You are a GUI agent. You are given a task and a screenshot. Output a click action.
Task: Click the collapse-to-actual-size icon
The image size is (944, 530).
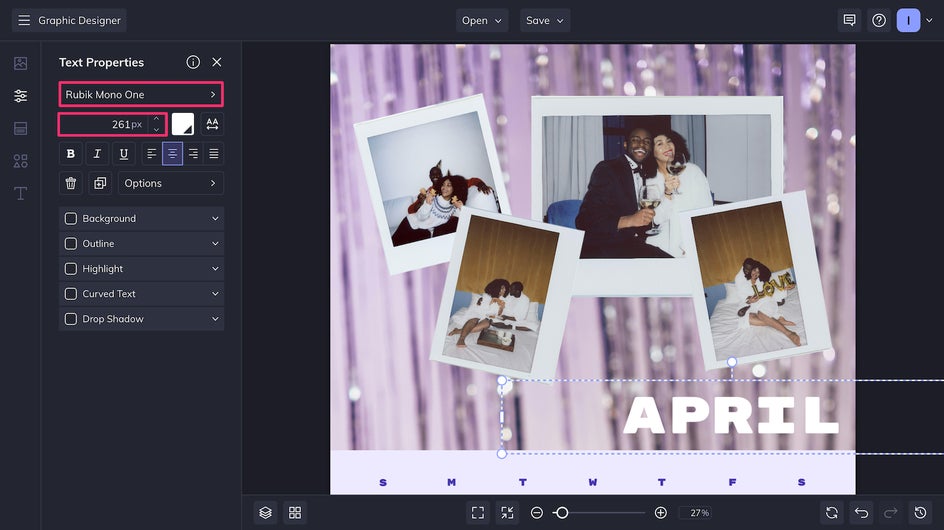(x=508, y=513)
